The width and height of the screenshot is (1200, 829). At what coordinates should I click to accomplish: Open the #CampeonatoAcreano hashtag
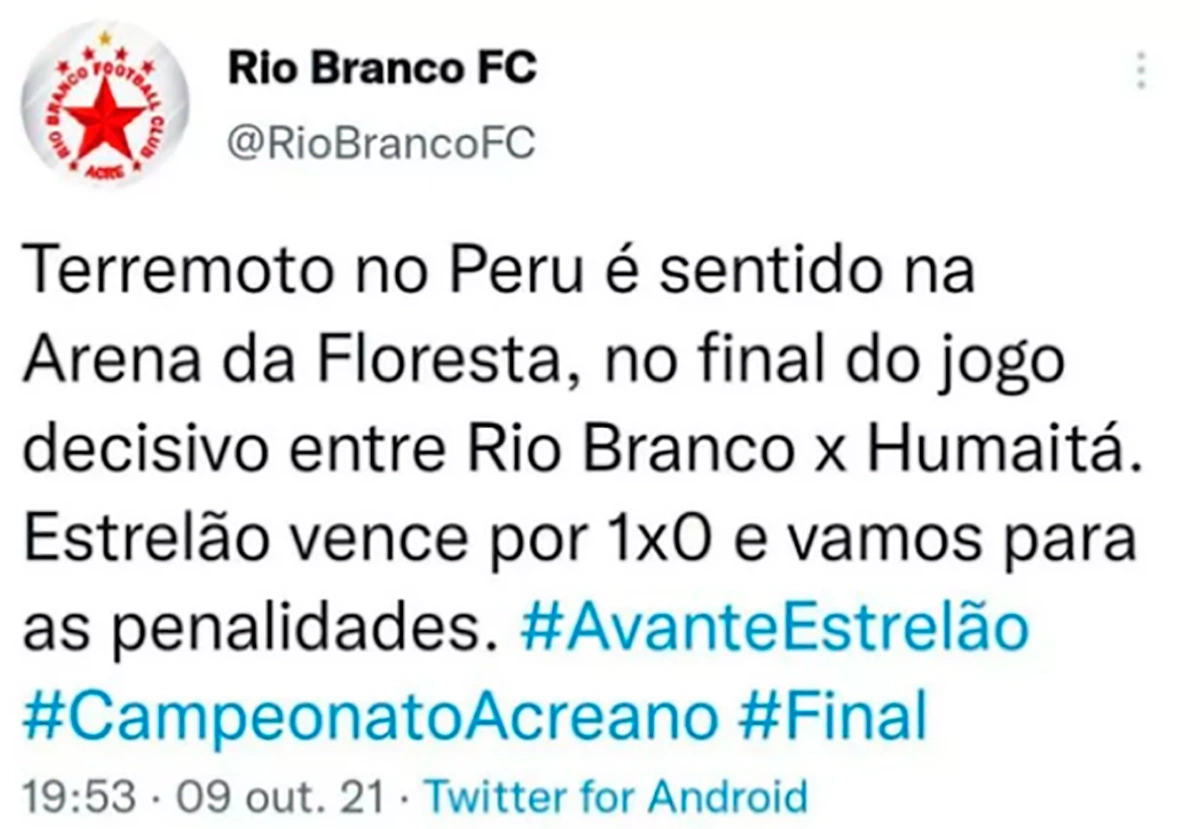tap(369, 716)
